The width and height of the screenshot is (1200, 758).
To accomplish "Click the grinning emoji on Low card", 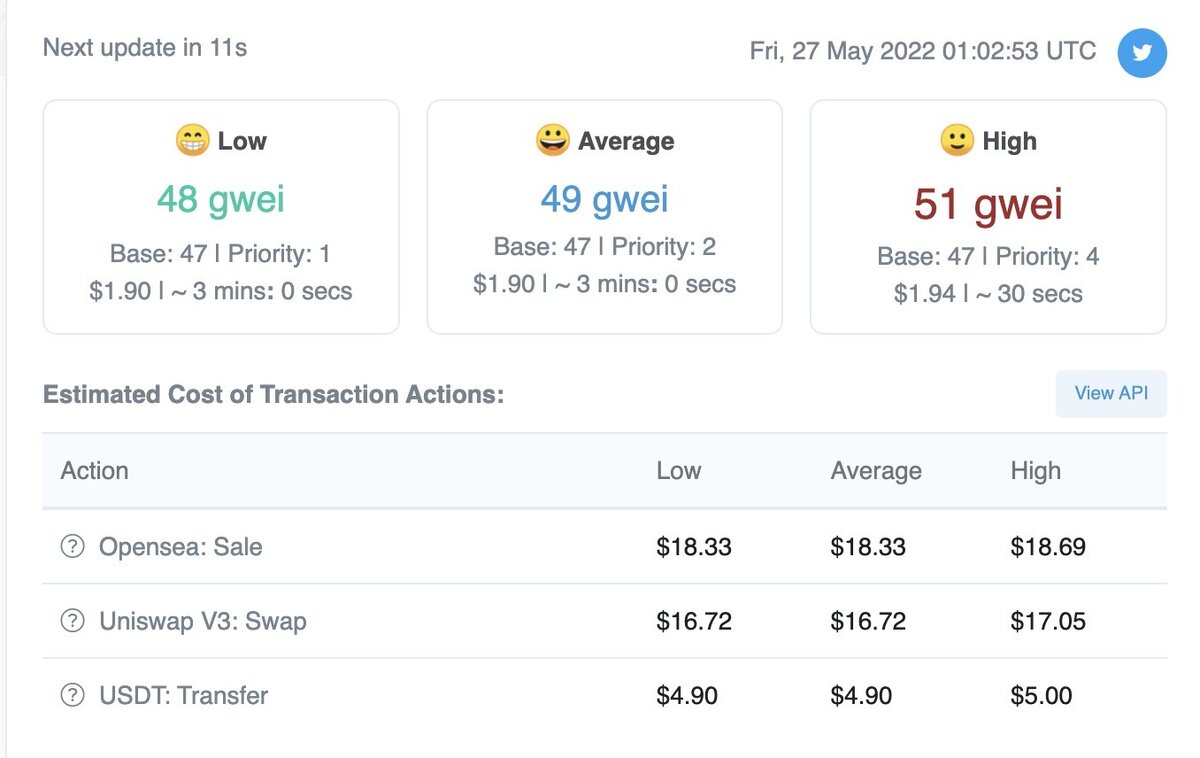I will click(192, 141).
